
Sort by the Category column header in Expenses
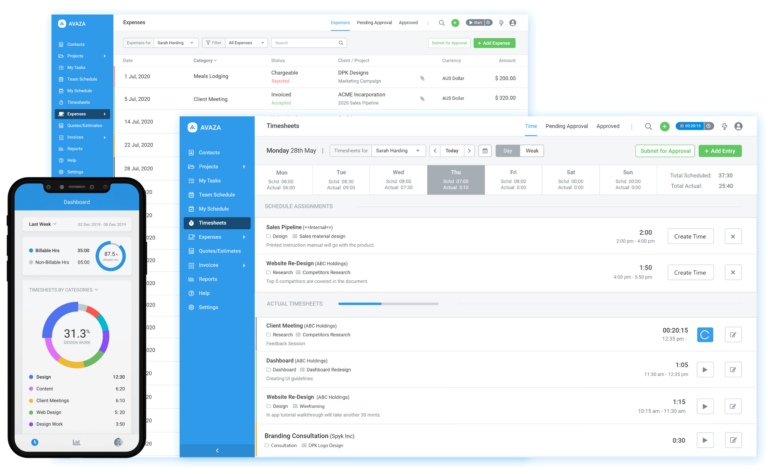[x=205, y=61]
